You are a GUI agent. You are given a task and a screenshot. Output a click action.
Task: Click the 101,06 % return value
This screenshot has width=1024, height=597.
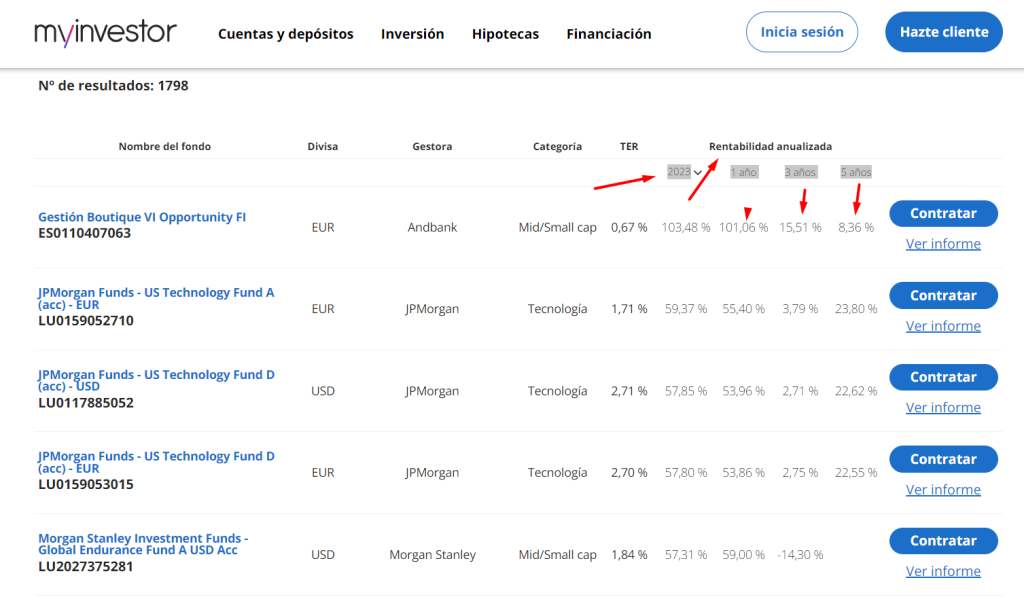click(x=743, y=227)
